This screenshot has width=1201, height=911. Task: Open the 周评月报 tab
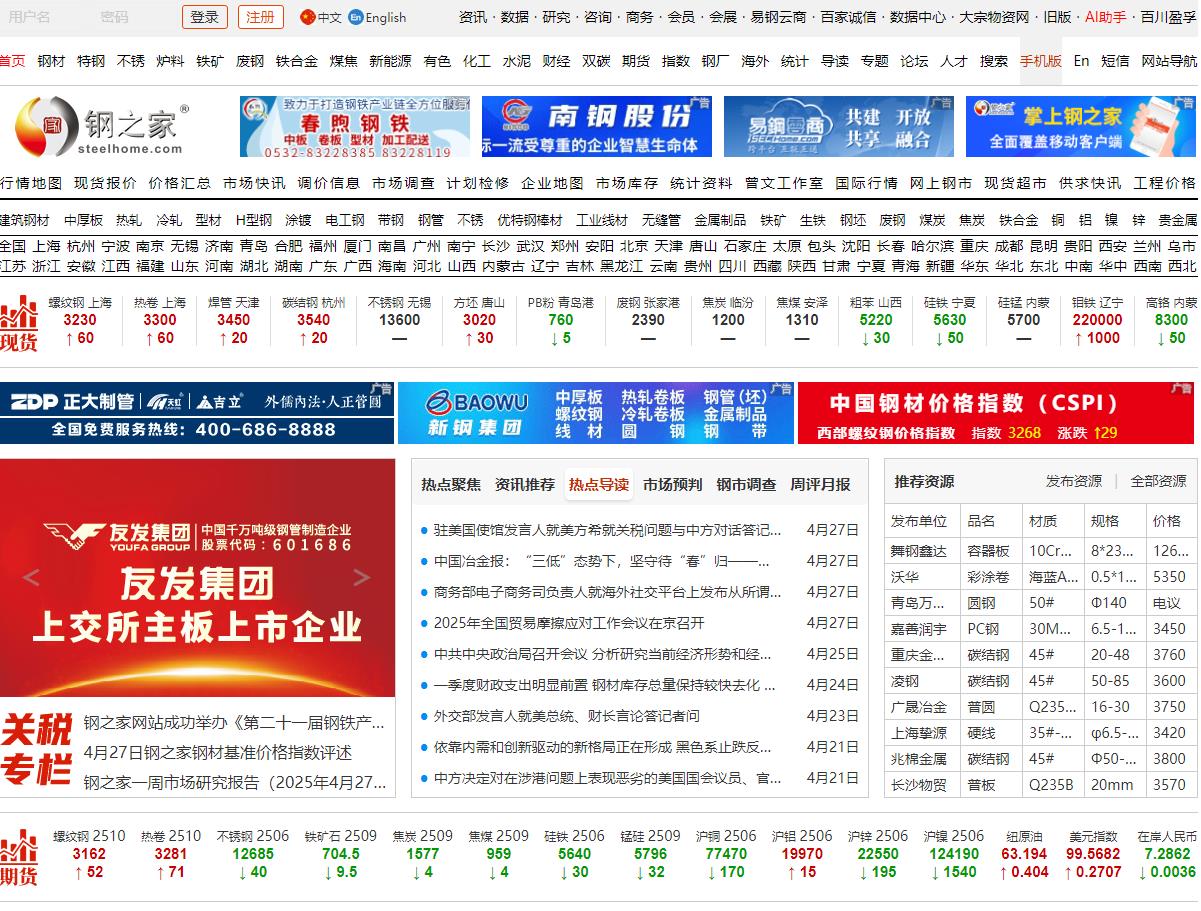coord(820,484)
